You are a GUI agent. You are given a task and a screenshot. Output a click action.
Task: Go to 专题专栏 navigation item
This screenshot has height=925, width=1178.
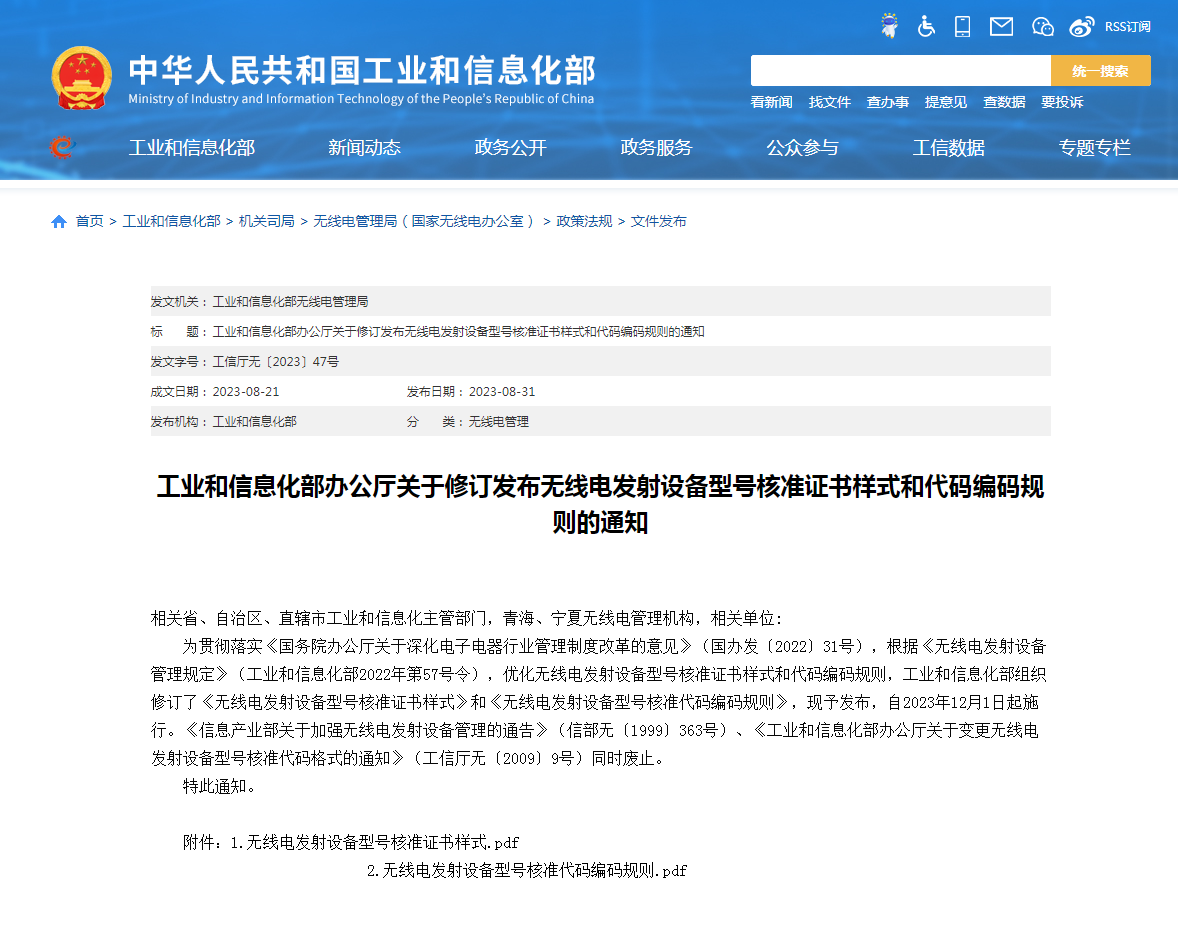pyautogui.click(x=1094, y=148)
